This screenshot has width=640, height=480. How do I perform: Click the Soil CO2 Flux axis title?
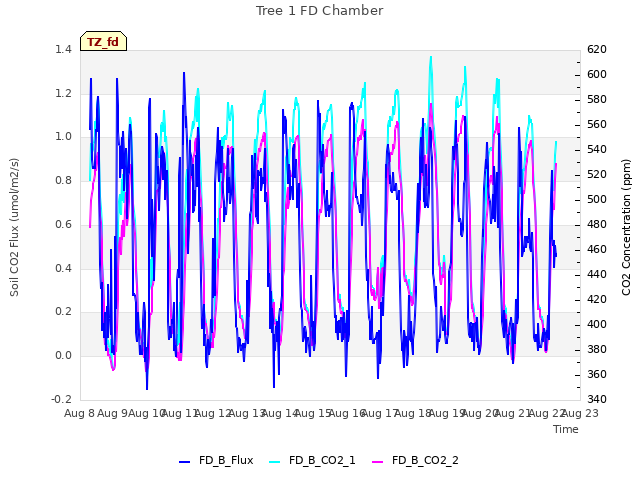point(14,227)
